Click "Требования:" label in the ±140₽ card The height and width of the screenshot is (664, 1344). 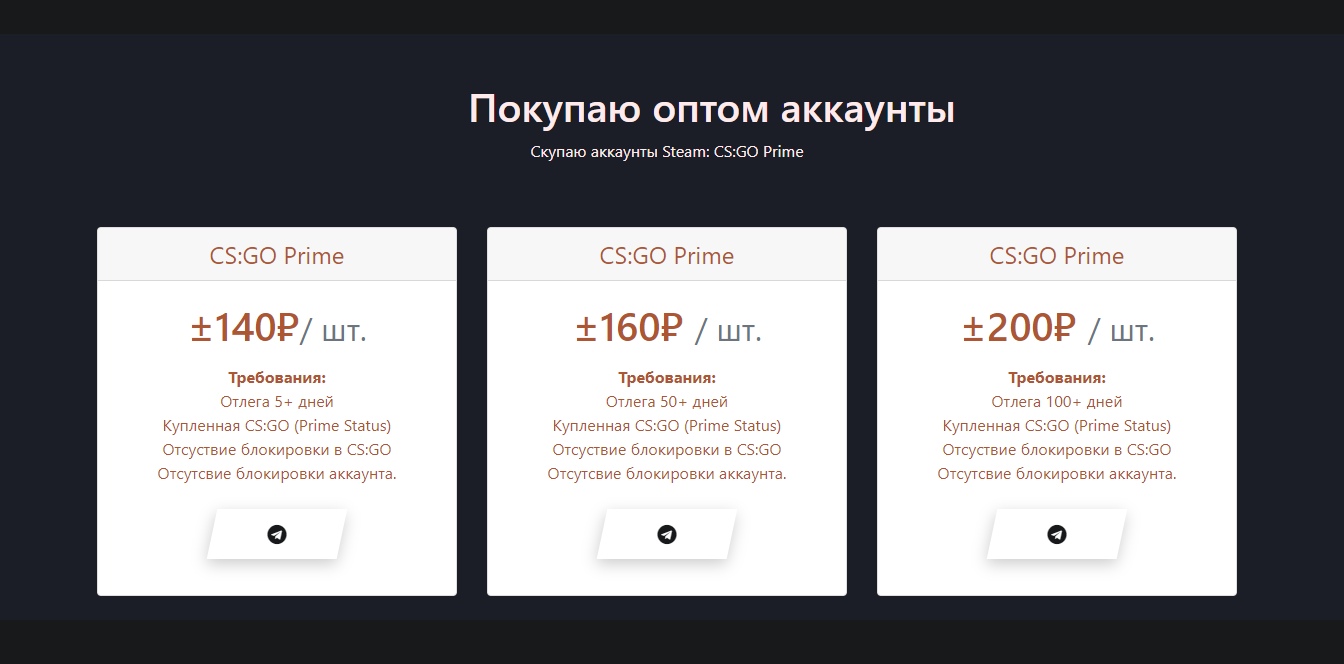click(277, 378)
